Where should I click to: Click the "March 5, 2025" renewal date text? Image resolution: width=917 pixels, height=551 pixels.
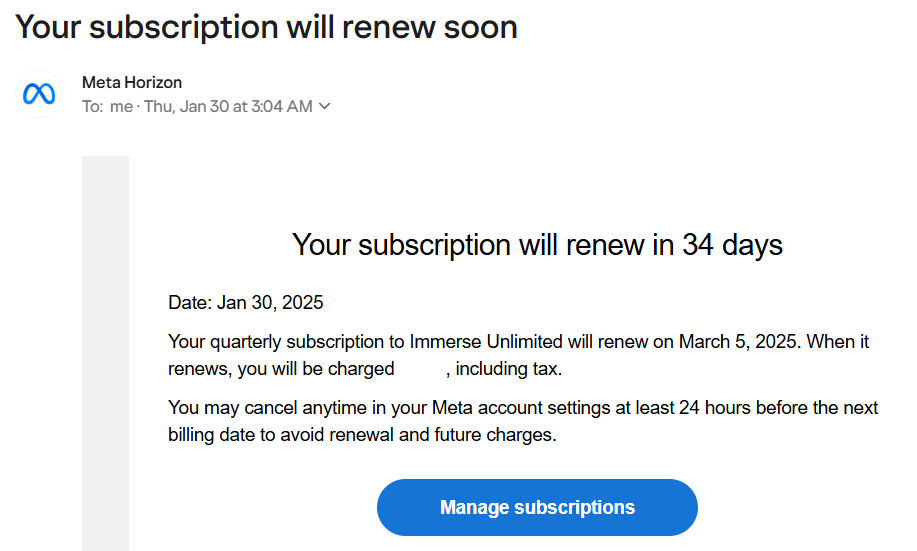click(x=738, y=342)
